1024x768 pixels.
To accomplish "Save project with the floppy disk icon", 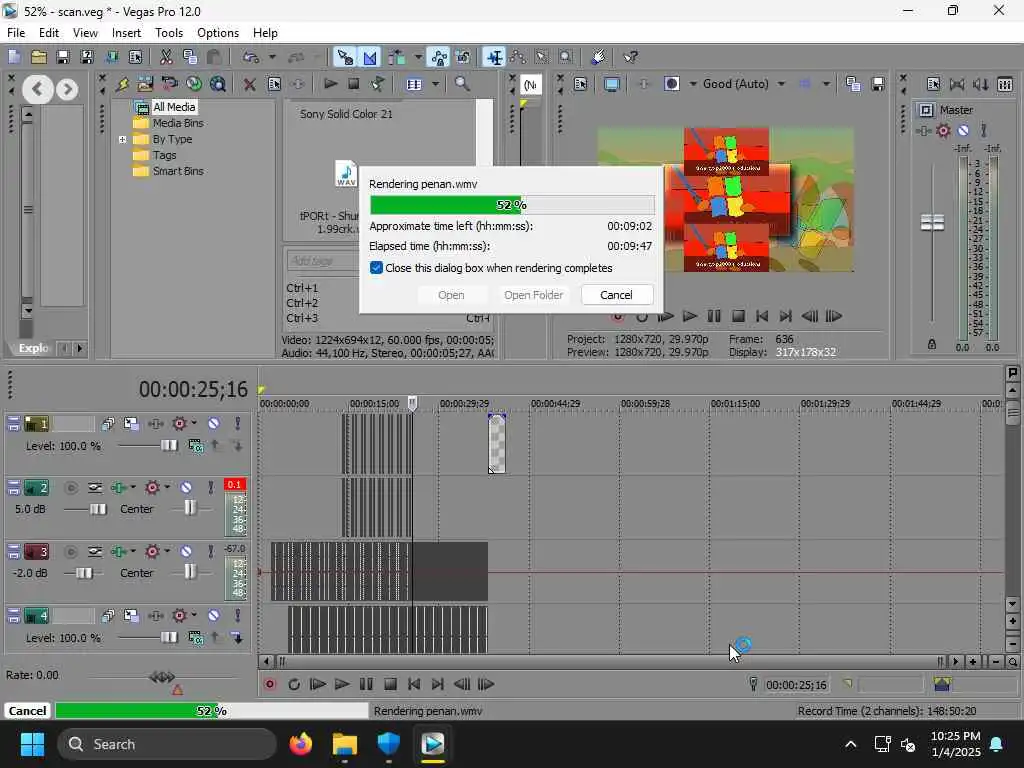I will (x=63, y=57).
